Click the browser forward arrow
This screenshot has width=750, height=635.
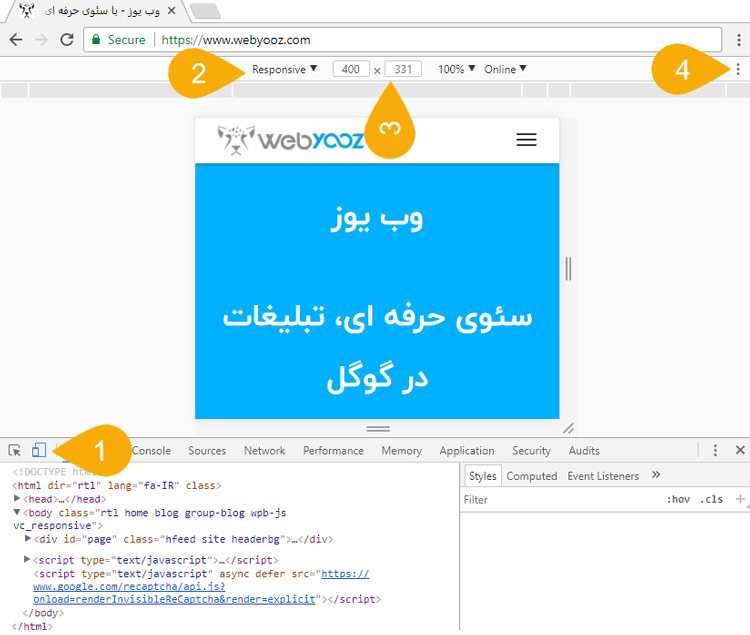[x=42, y=40]
